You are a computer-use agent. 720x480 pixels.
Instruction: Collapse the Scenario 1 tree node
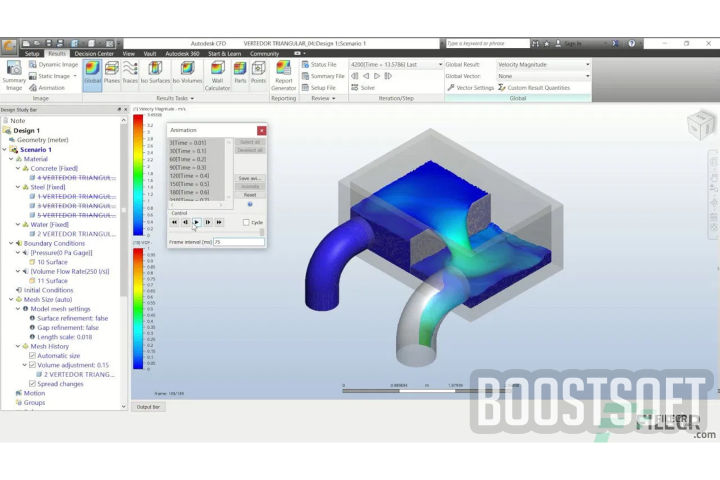[x=5, y=150]
